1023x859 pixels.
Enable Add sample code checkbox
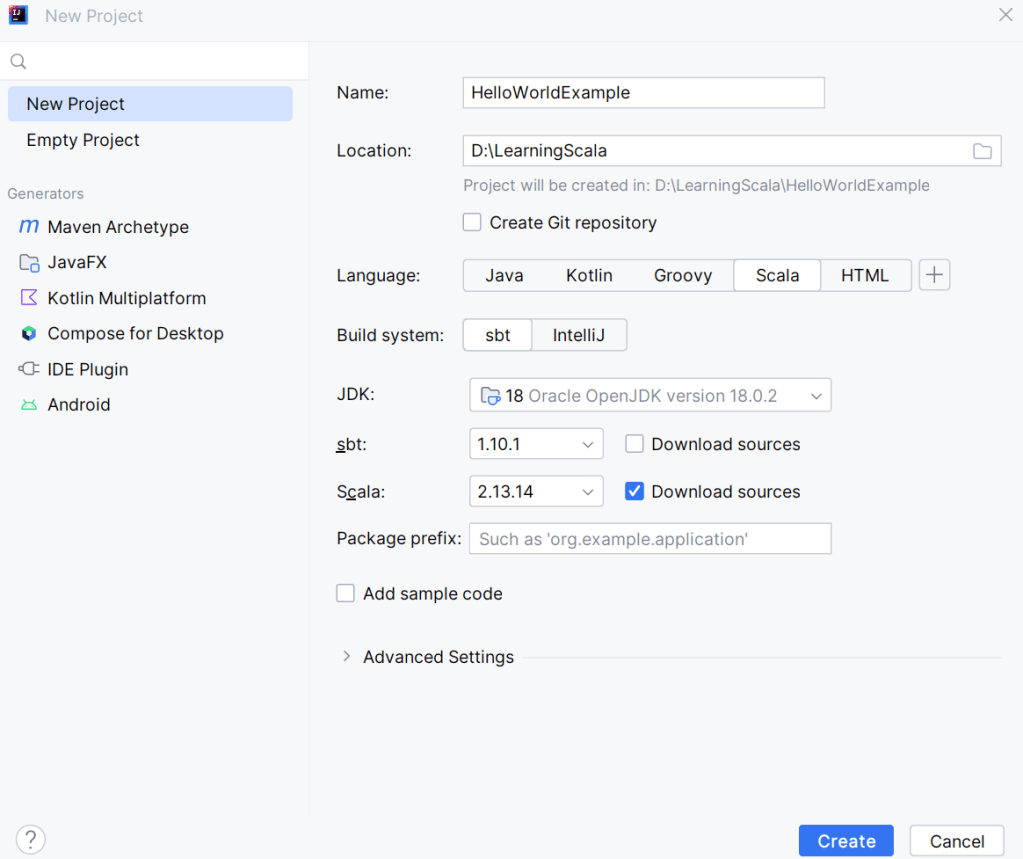click(345, 593)
